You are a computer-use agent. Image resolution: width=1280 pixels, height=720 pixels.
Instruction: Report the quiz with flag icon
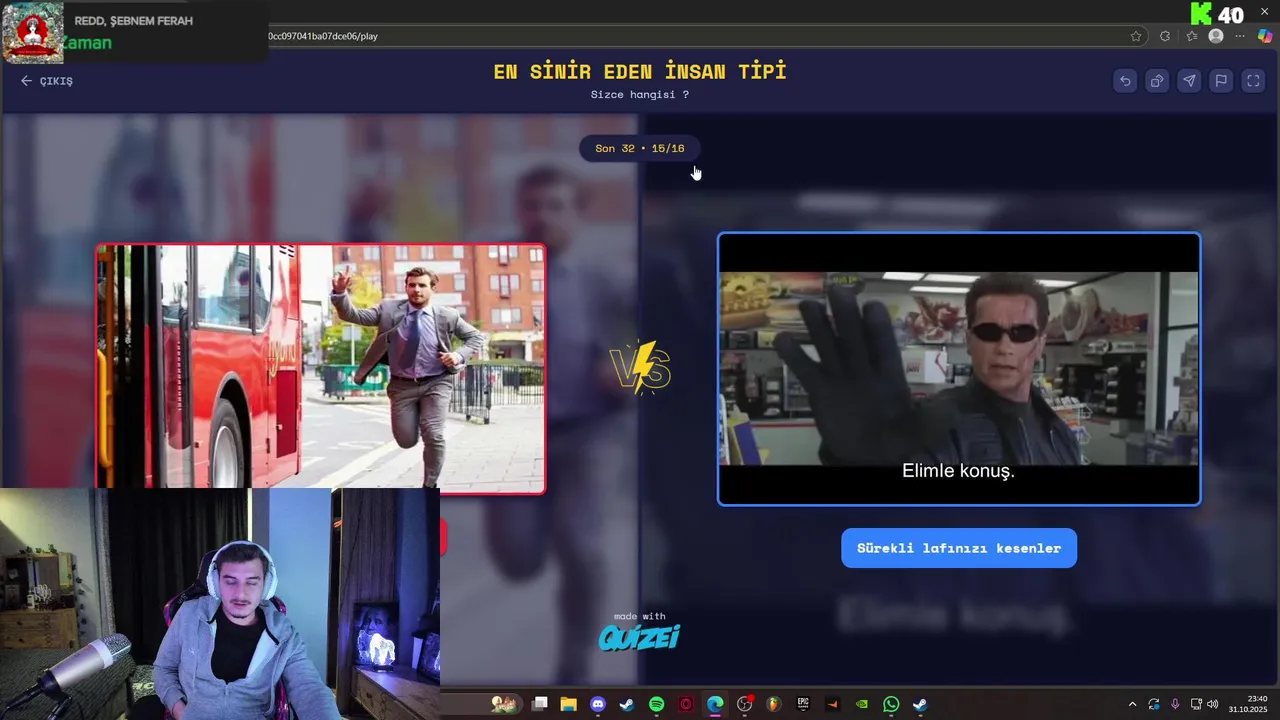1221,81
